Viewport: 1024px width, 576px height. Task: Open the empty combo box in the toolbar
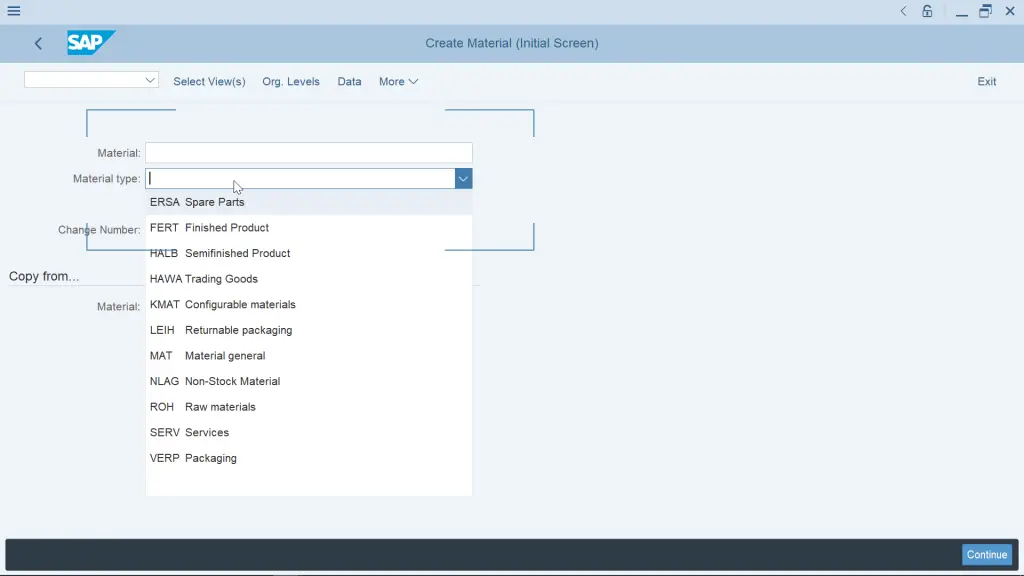tap(90, 79)
